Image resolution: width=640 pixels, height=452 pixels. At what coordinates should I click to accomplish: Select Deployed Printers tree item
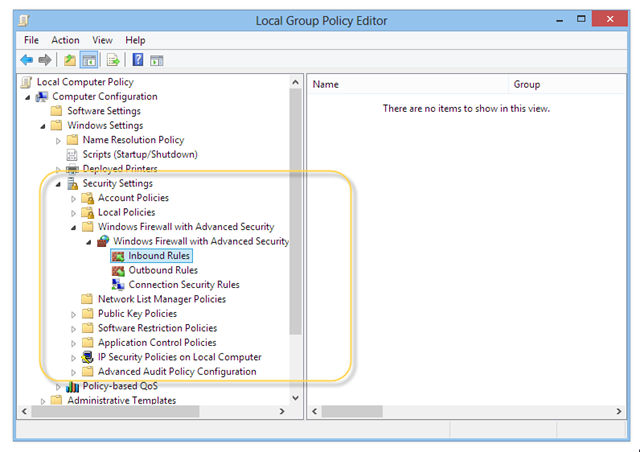coord(120,169)
